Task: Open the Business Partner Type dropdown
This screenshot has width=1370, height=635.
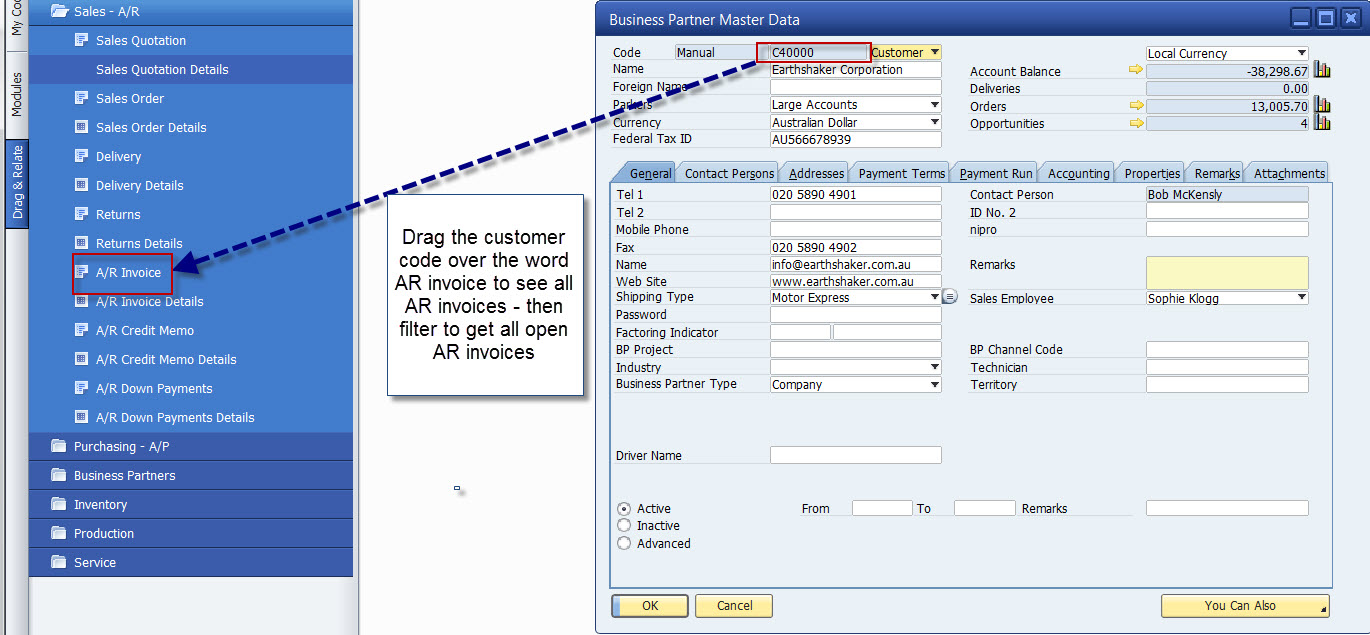Action: click(934, 385)
